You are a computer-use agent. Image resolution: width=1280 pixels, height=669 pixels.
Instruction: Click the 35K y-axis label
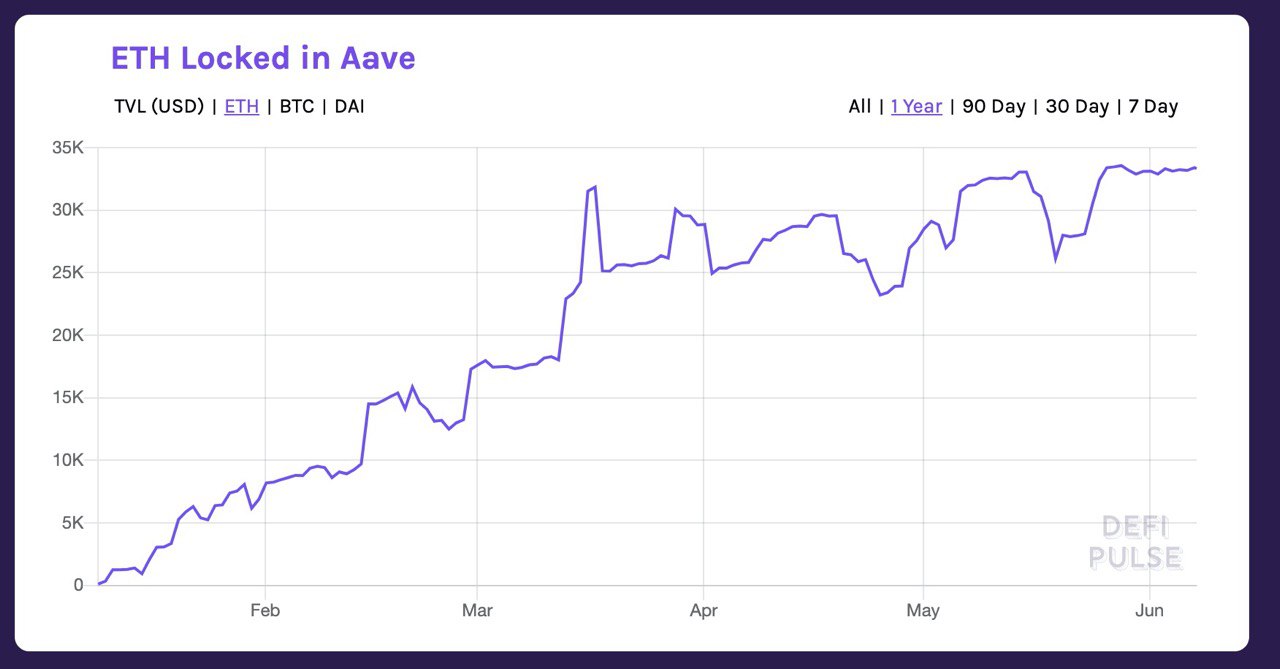(x=68, y=148)
